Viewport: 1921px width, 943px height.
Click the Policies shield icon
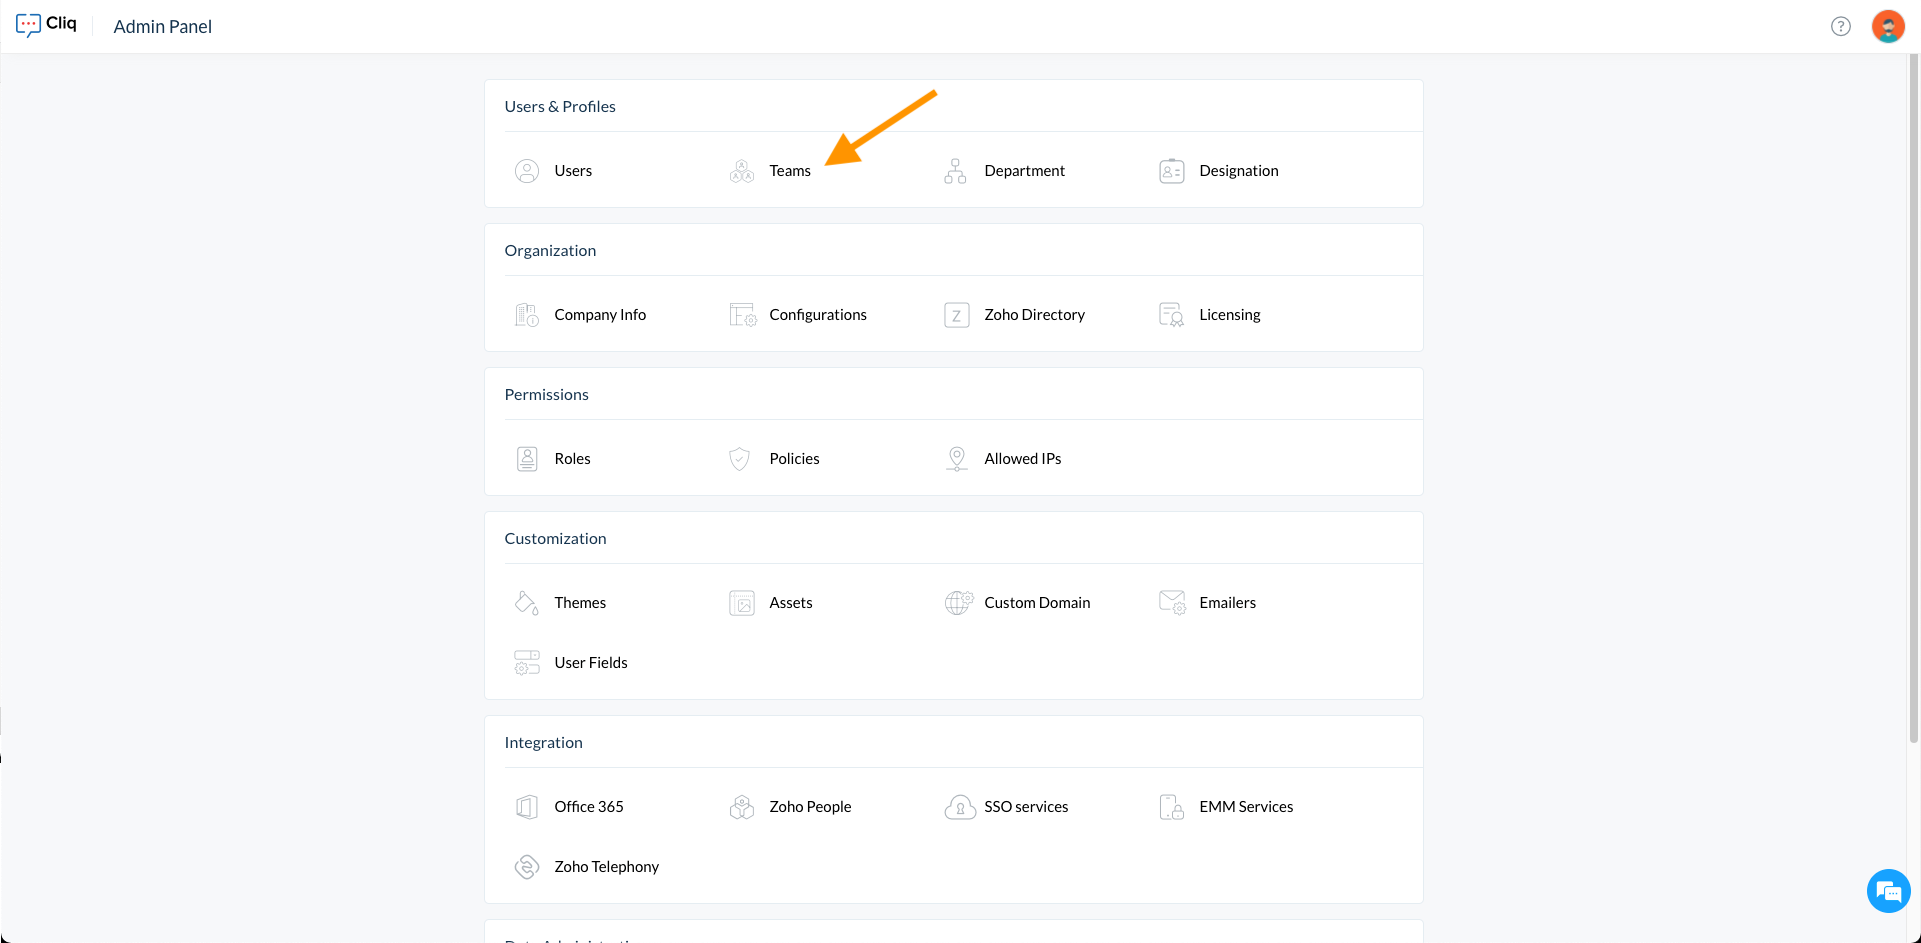[740, 459]
